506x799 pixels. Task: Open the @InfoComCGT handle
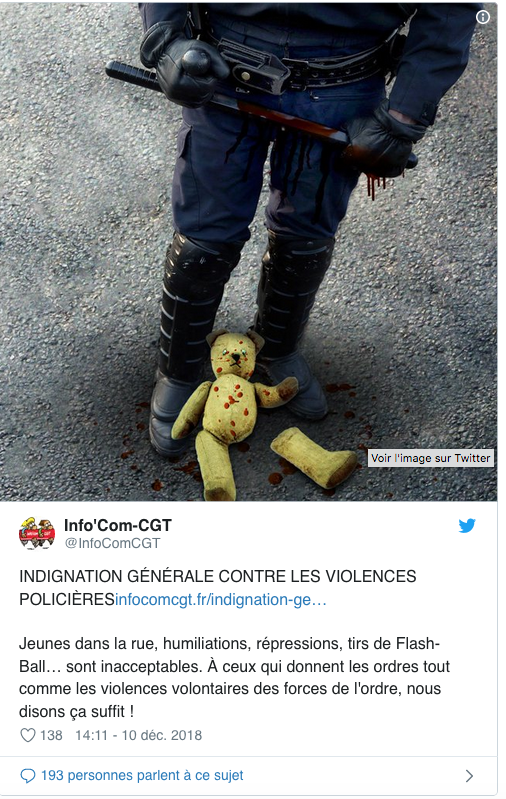pyautogui.click(x=112, y=544)
